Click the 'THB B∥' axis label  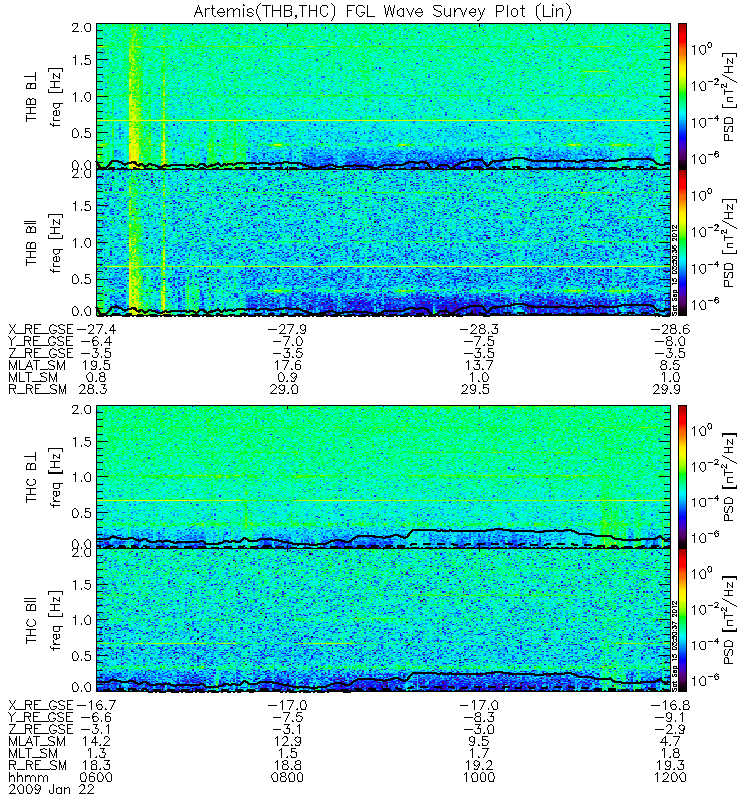tap(31, 243)
